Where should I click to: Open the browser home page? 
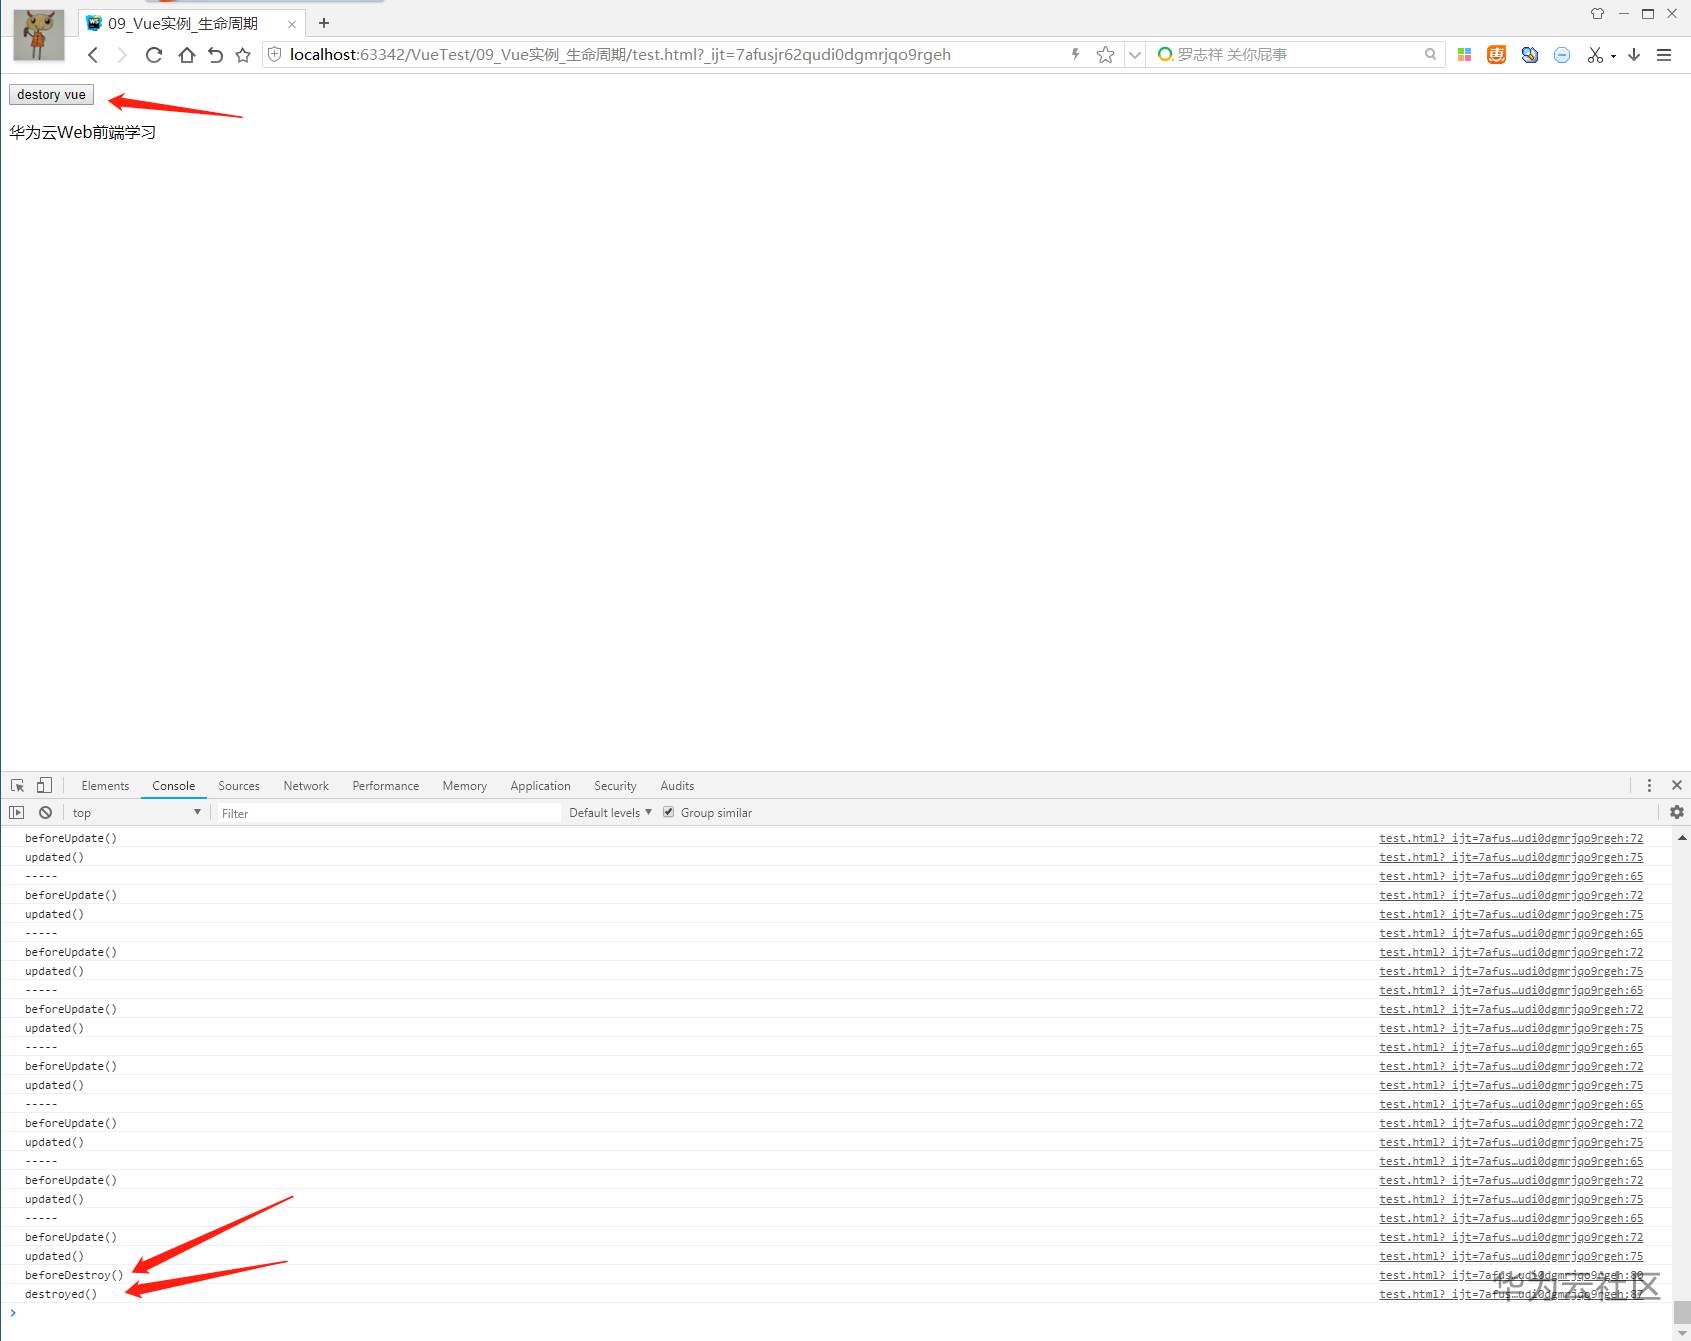click(186, 55)
